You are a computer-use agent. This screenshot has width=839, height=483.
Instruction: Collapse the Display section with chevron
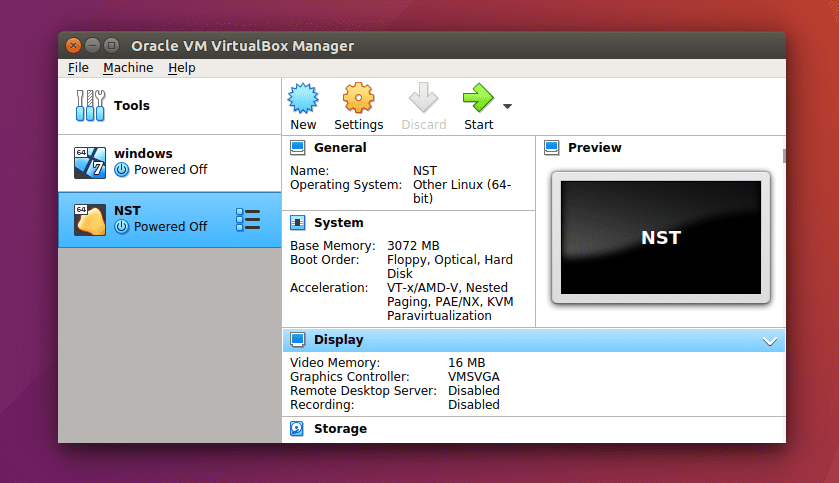[x=769, y=341]
